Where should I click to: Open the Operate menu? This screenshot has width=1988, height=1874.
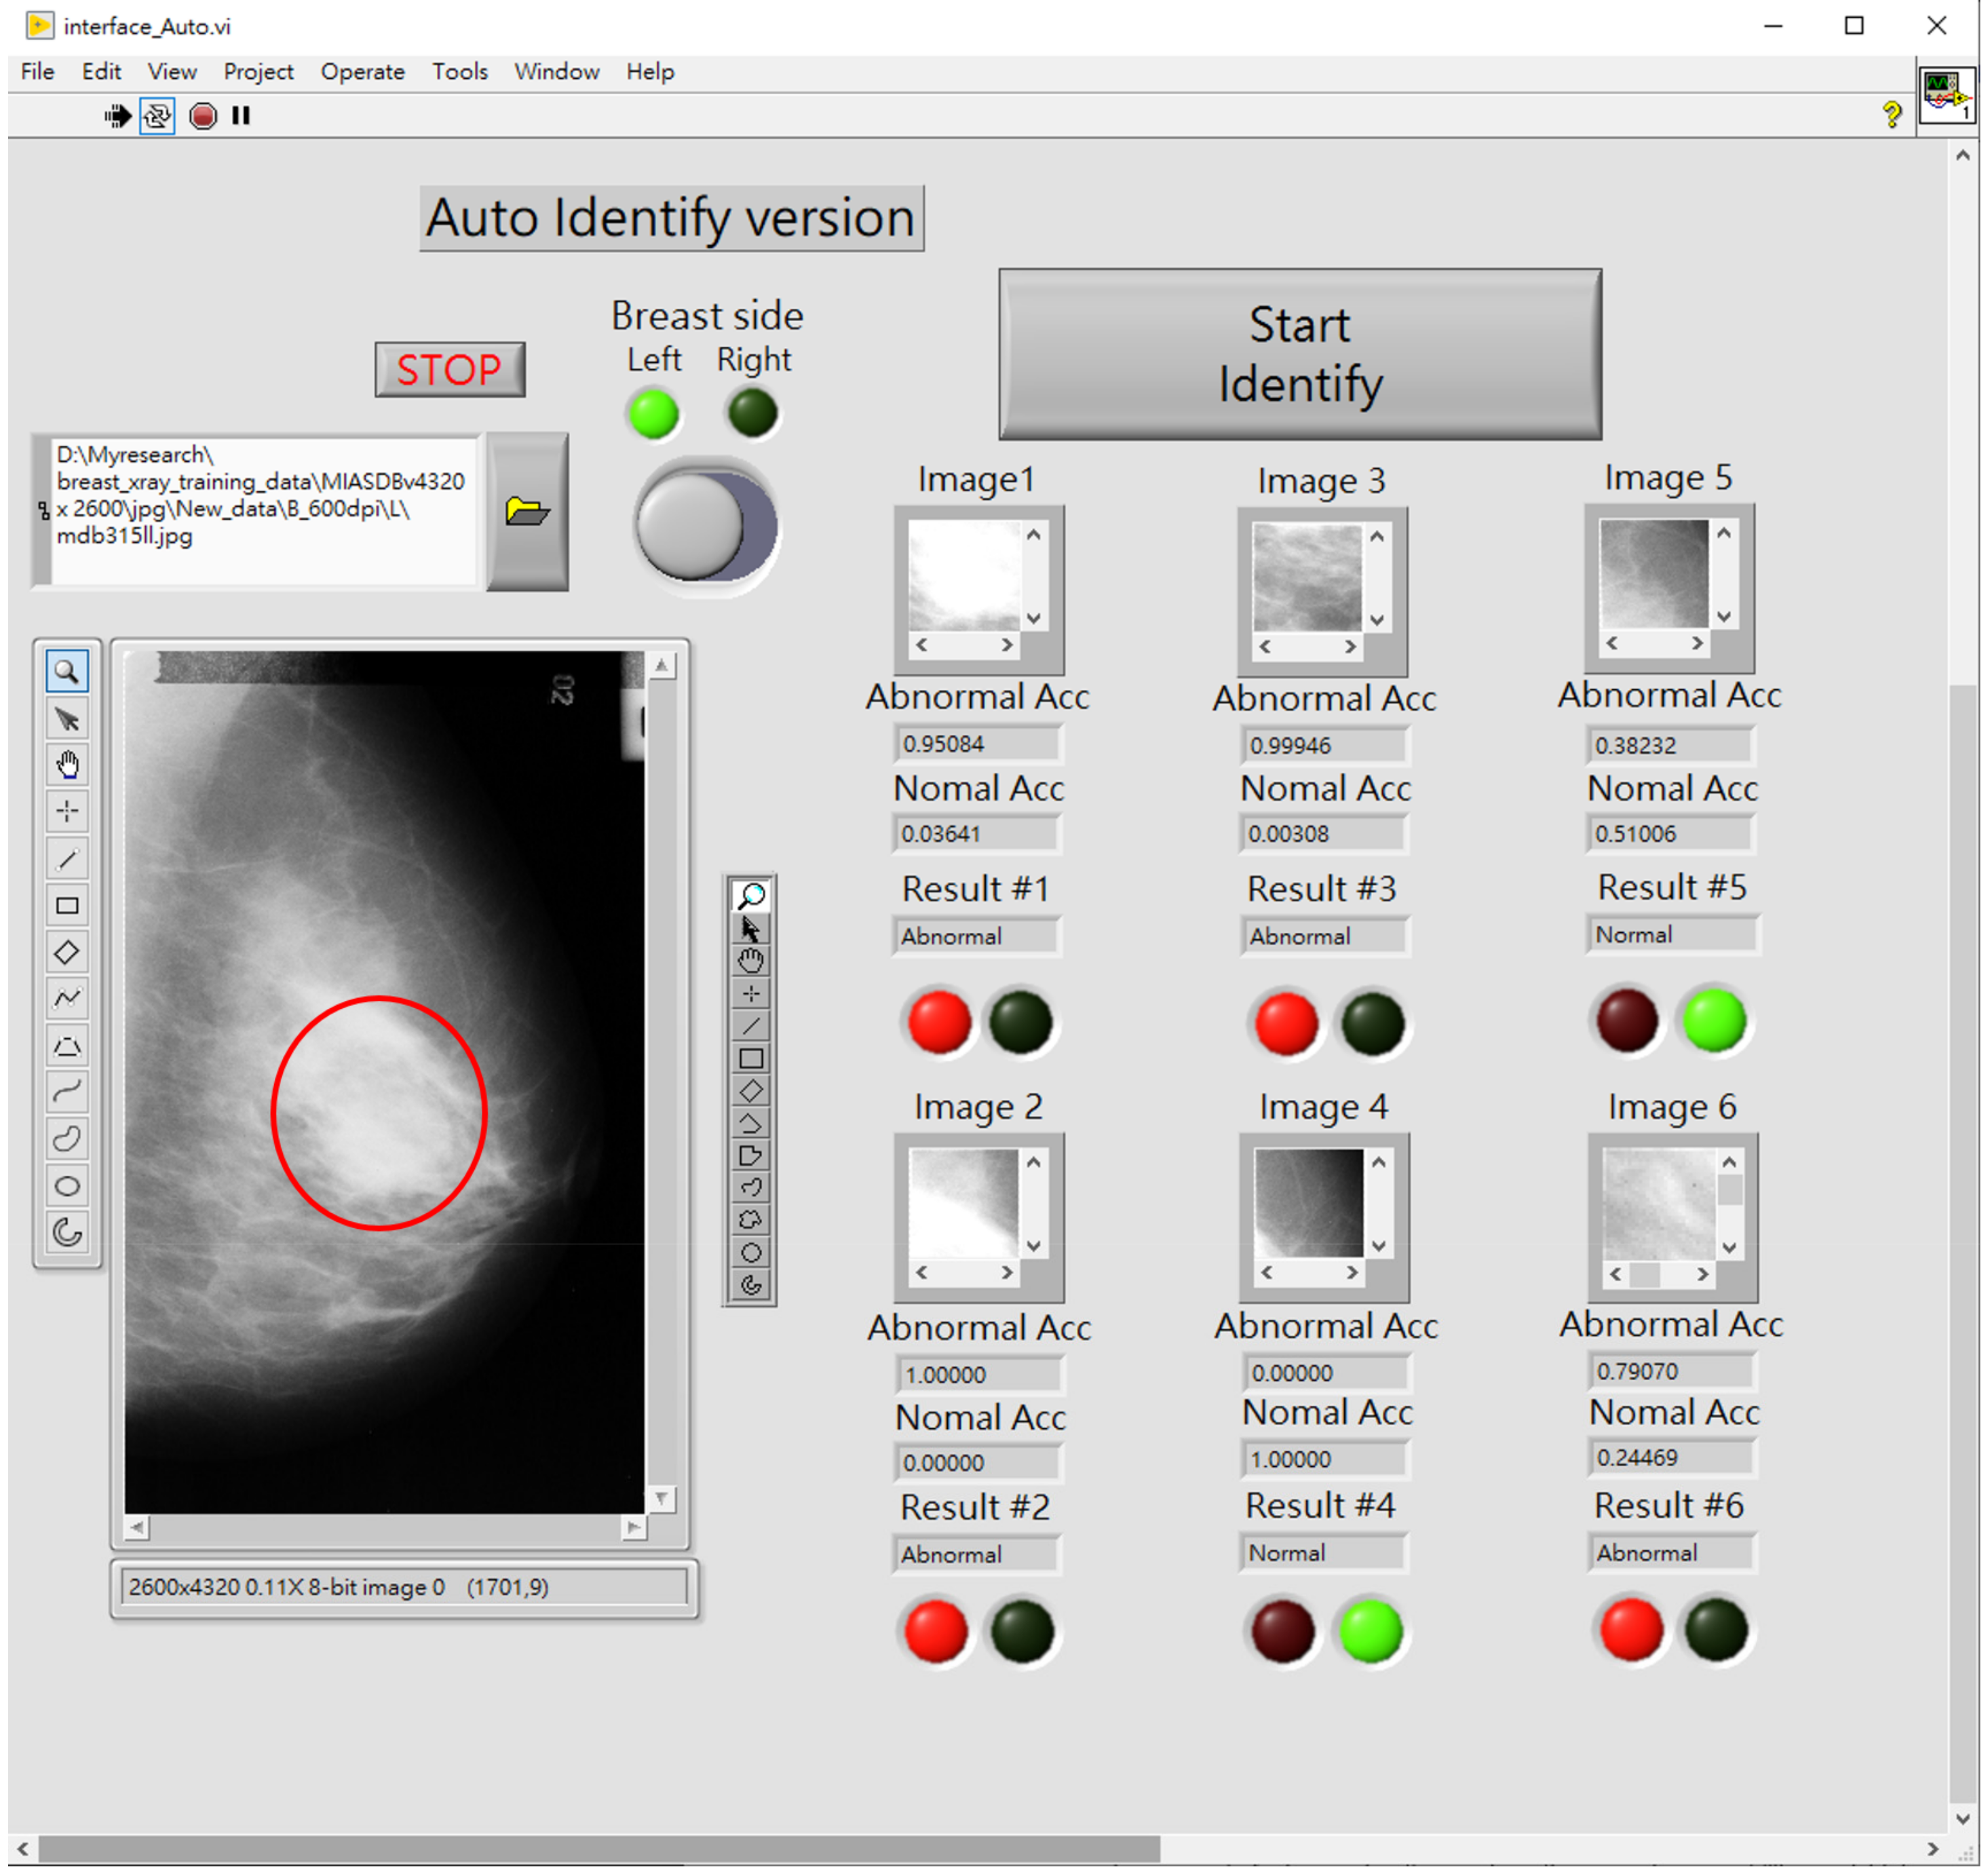pyautogui.click(x=362, y=71)
